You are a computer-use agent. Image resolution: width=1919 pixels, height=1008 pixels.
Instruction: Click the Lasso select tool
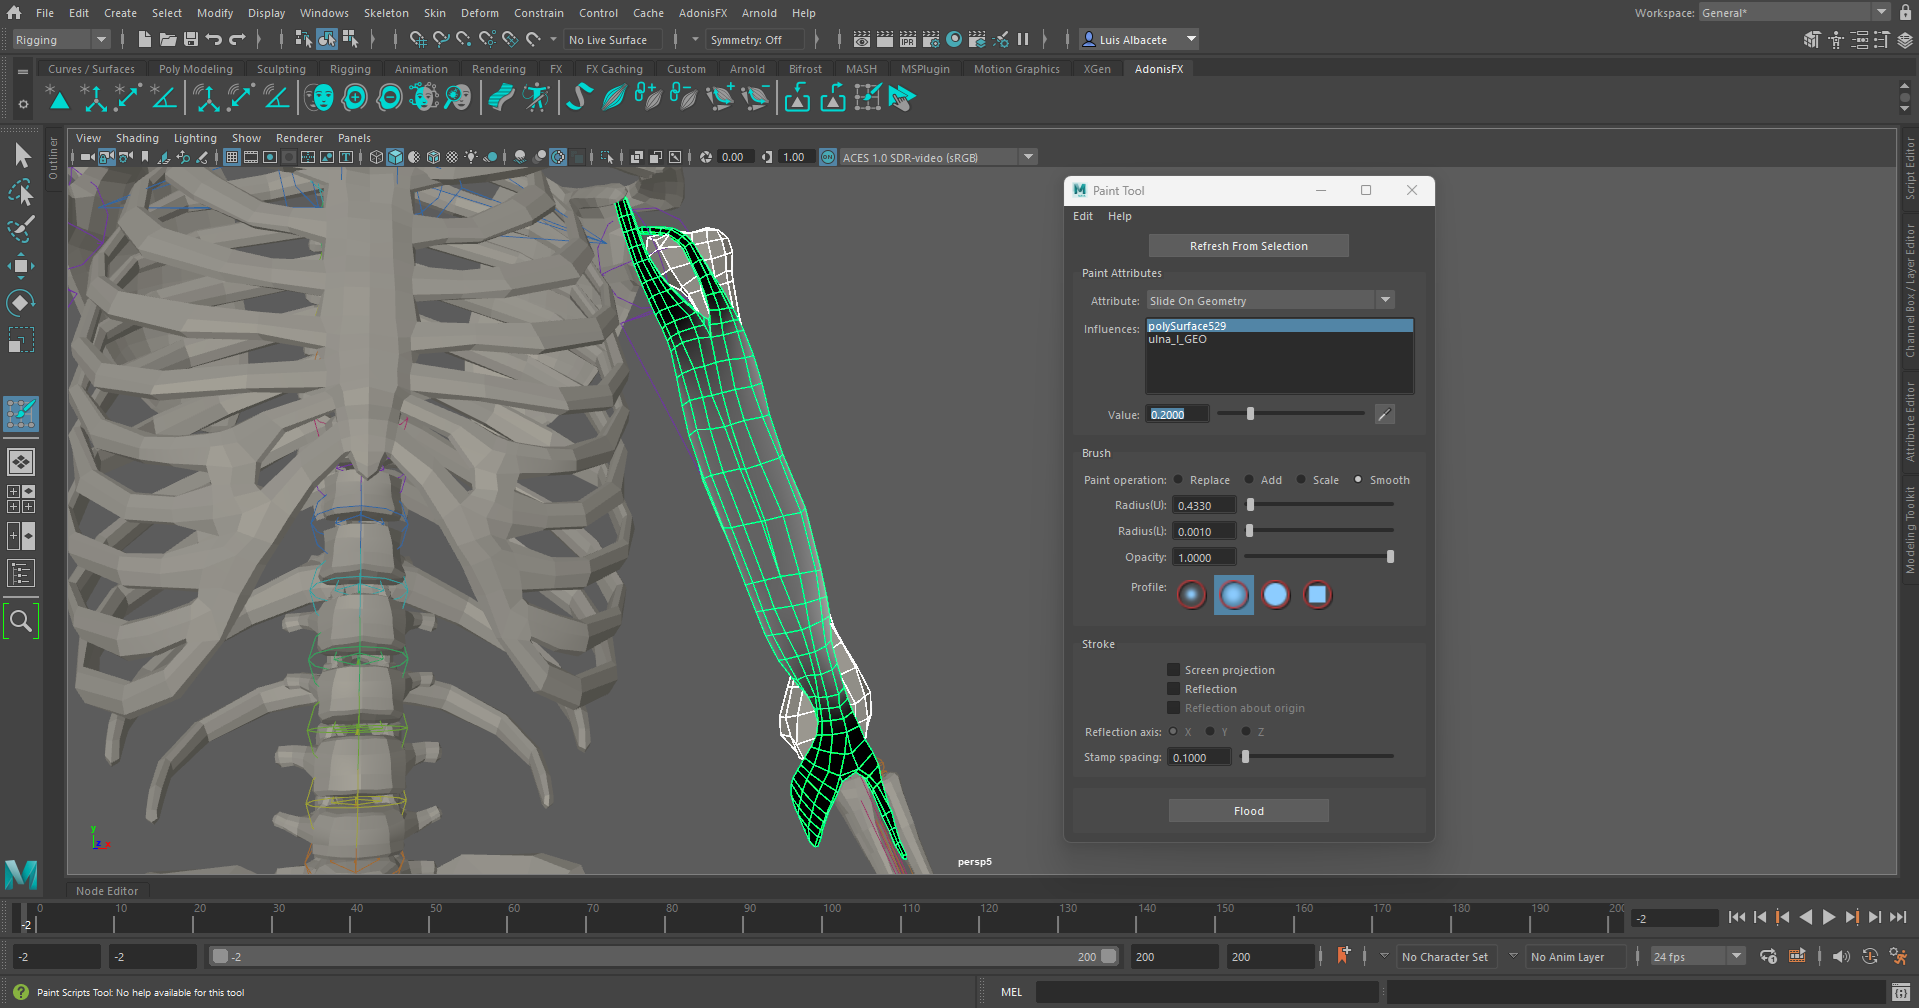click(21, 192)
